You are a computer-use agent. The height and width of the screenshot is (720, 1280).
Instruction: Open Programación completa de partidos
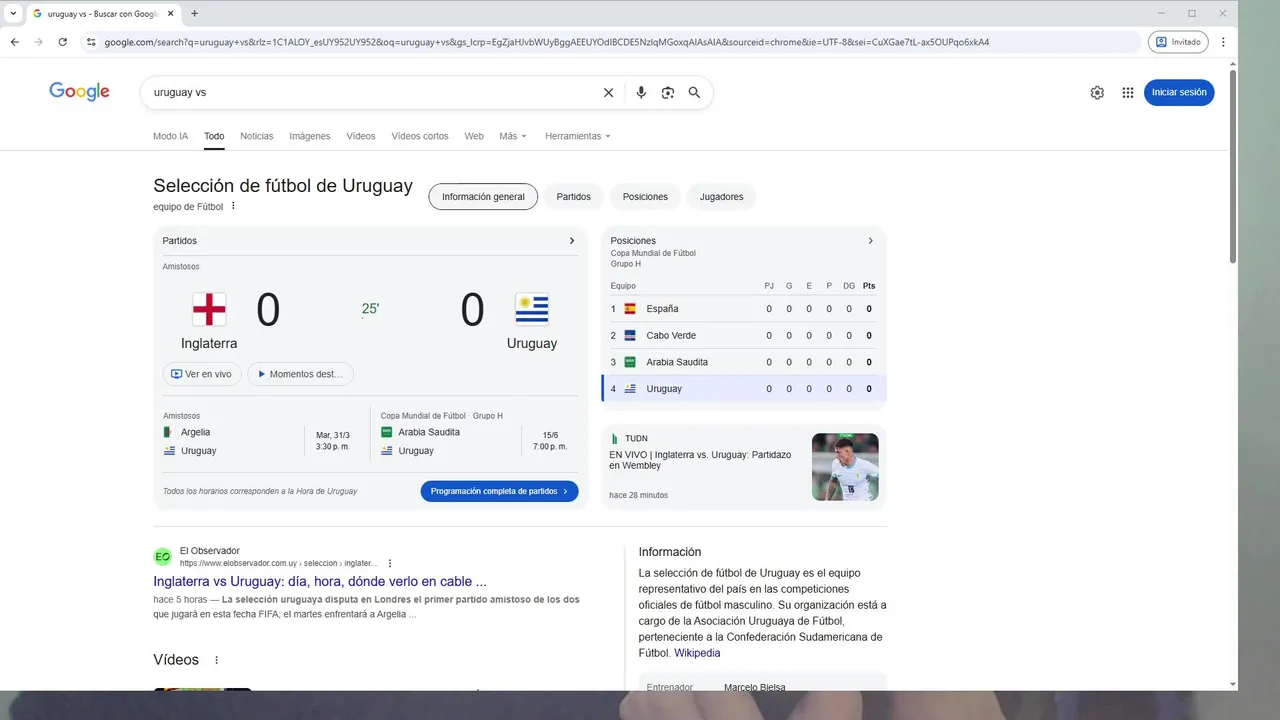coord(499,491)
